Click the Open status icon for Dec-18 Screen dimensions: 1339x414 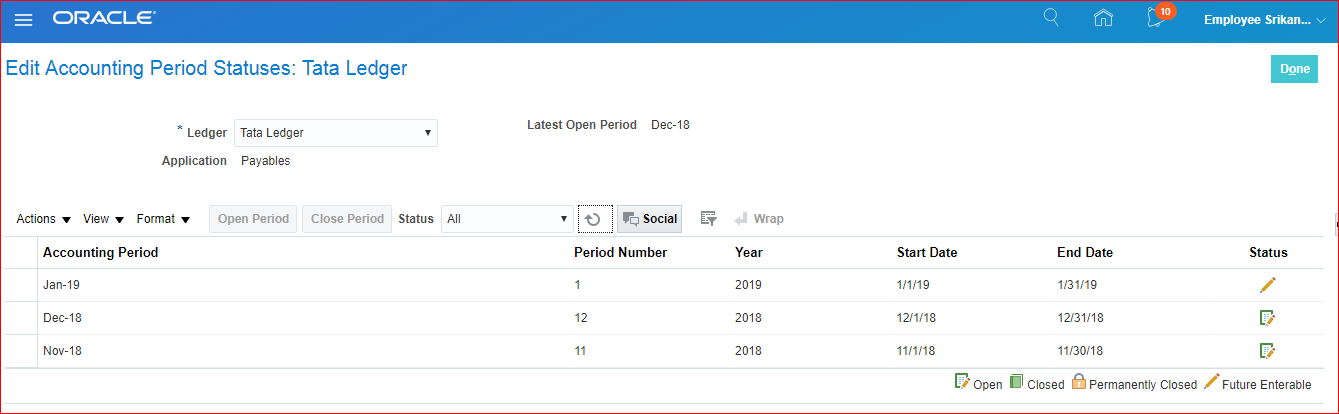click(x=1267, y=318)
